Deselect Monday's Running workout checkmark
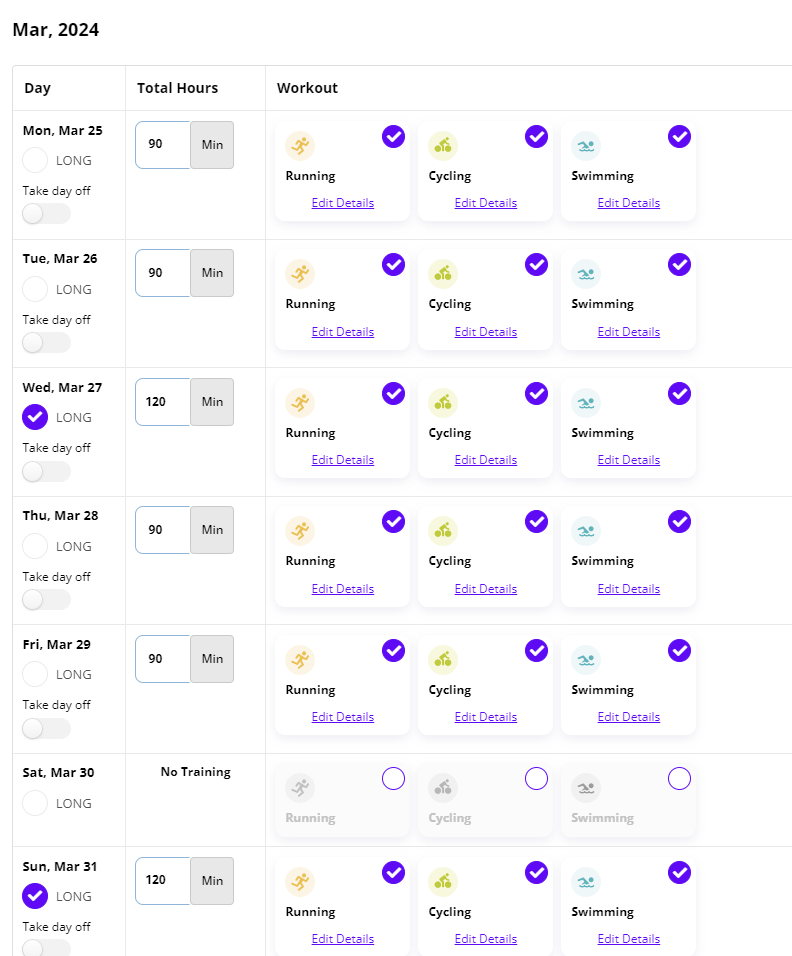This screenshot has width=792, height=956. (x=393, y=137)
